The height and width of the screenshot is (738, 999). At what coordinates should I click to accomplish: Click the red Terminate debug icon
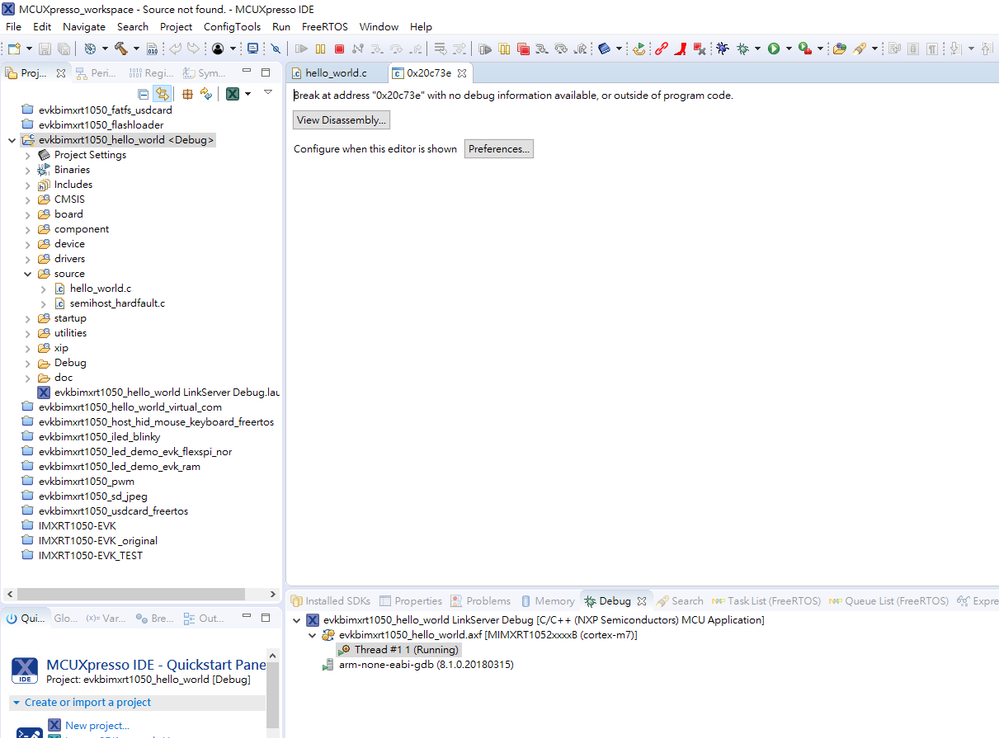(x=340, y=48)
